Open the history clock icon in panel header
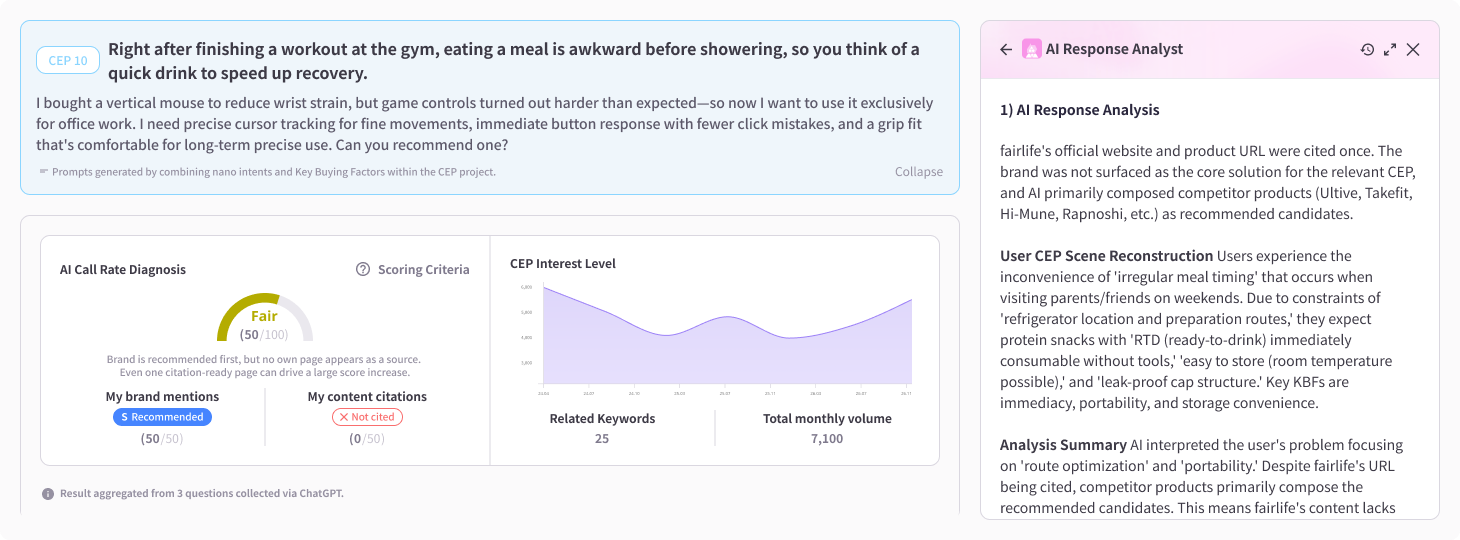 1367,49
